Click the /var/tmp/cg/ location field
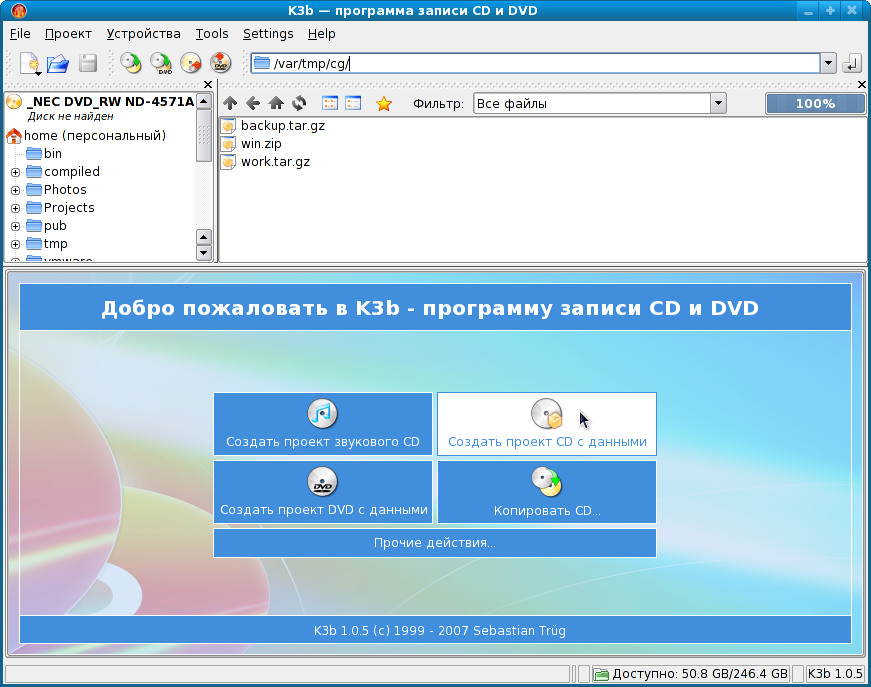The height and width of the screenshot is (687, 871). click(x=535, y=63)
